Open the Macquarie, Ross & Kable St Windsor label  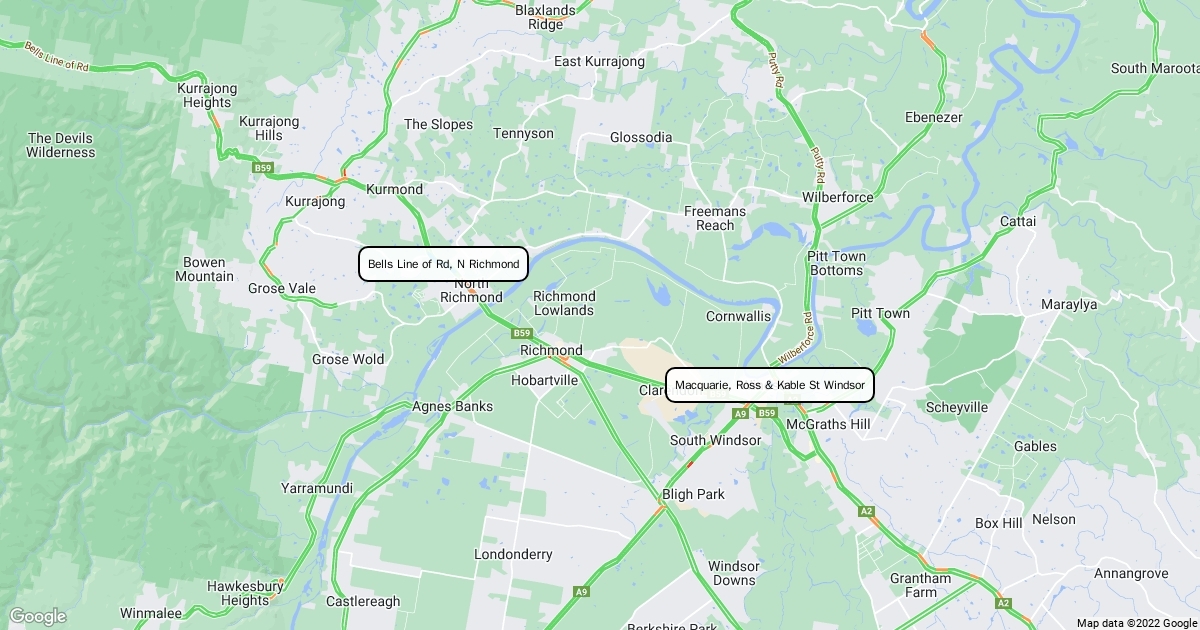tap(770, 385)
